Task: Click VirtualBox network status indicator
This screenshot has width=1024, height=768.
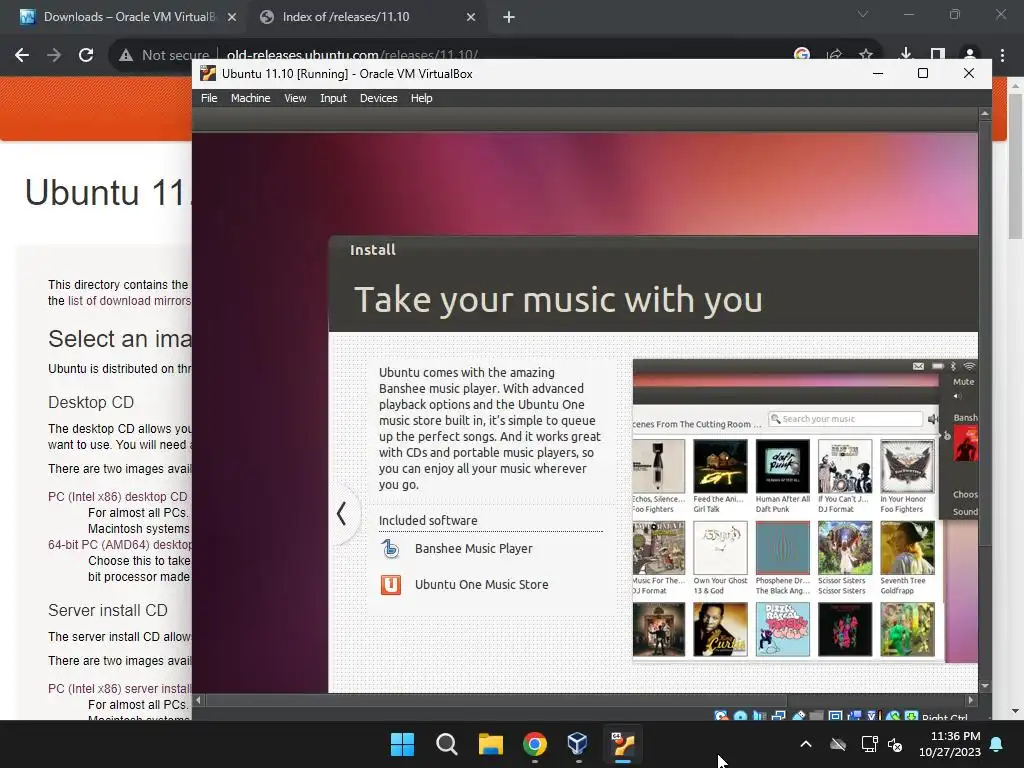Action: [778, 716]
